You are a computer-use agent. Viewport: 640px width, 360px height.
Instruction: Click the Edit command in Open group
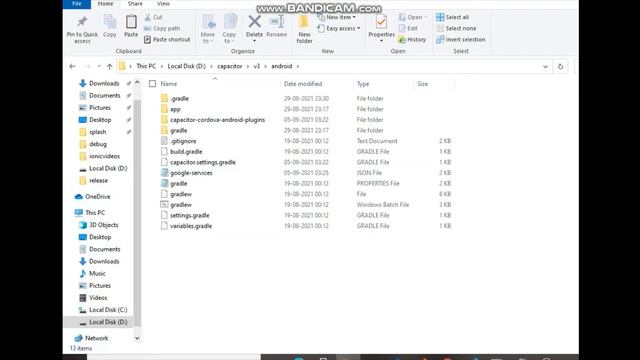tap(408, 28)
